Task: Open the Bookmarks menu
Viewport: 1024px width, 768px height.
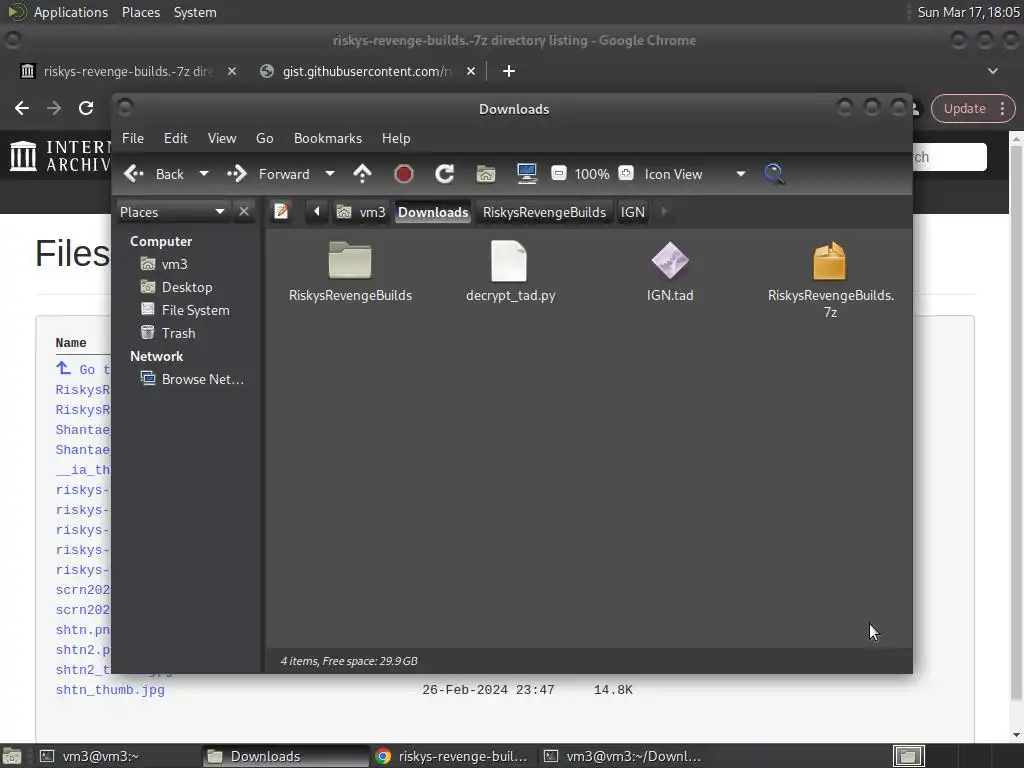Action: [328, 138]
